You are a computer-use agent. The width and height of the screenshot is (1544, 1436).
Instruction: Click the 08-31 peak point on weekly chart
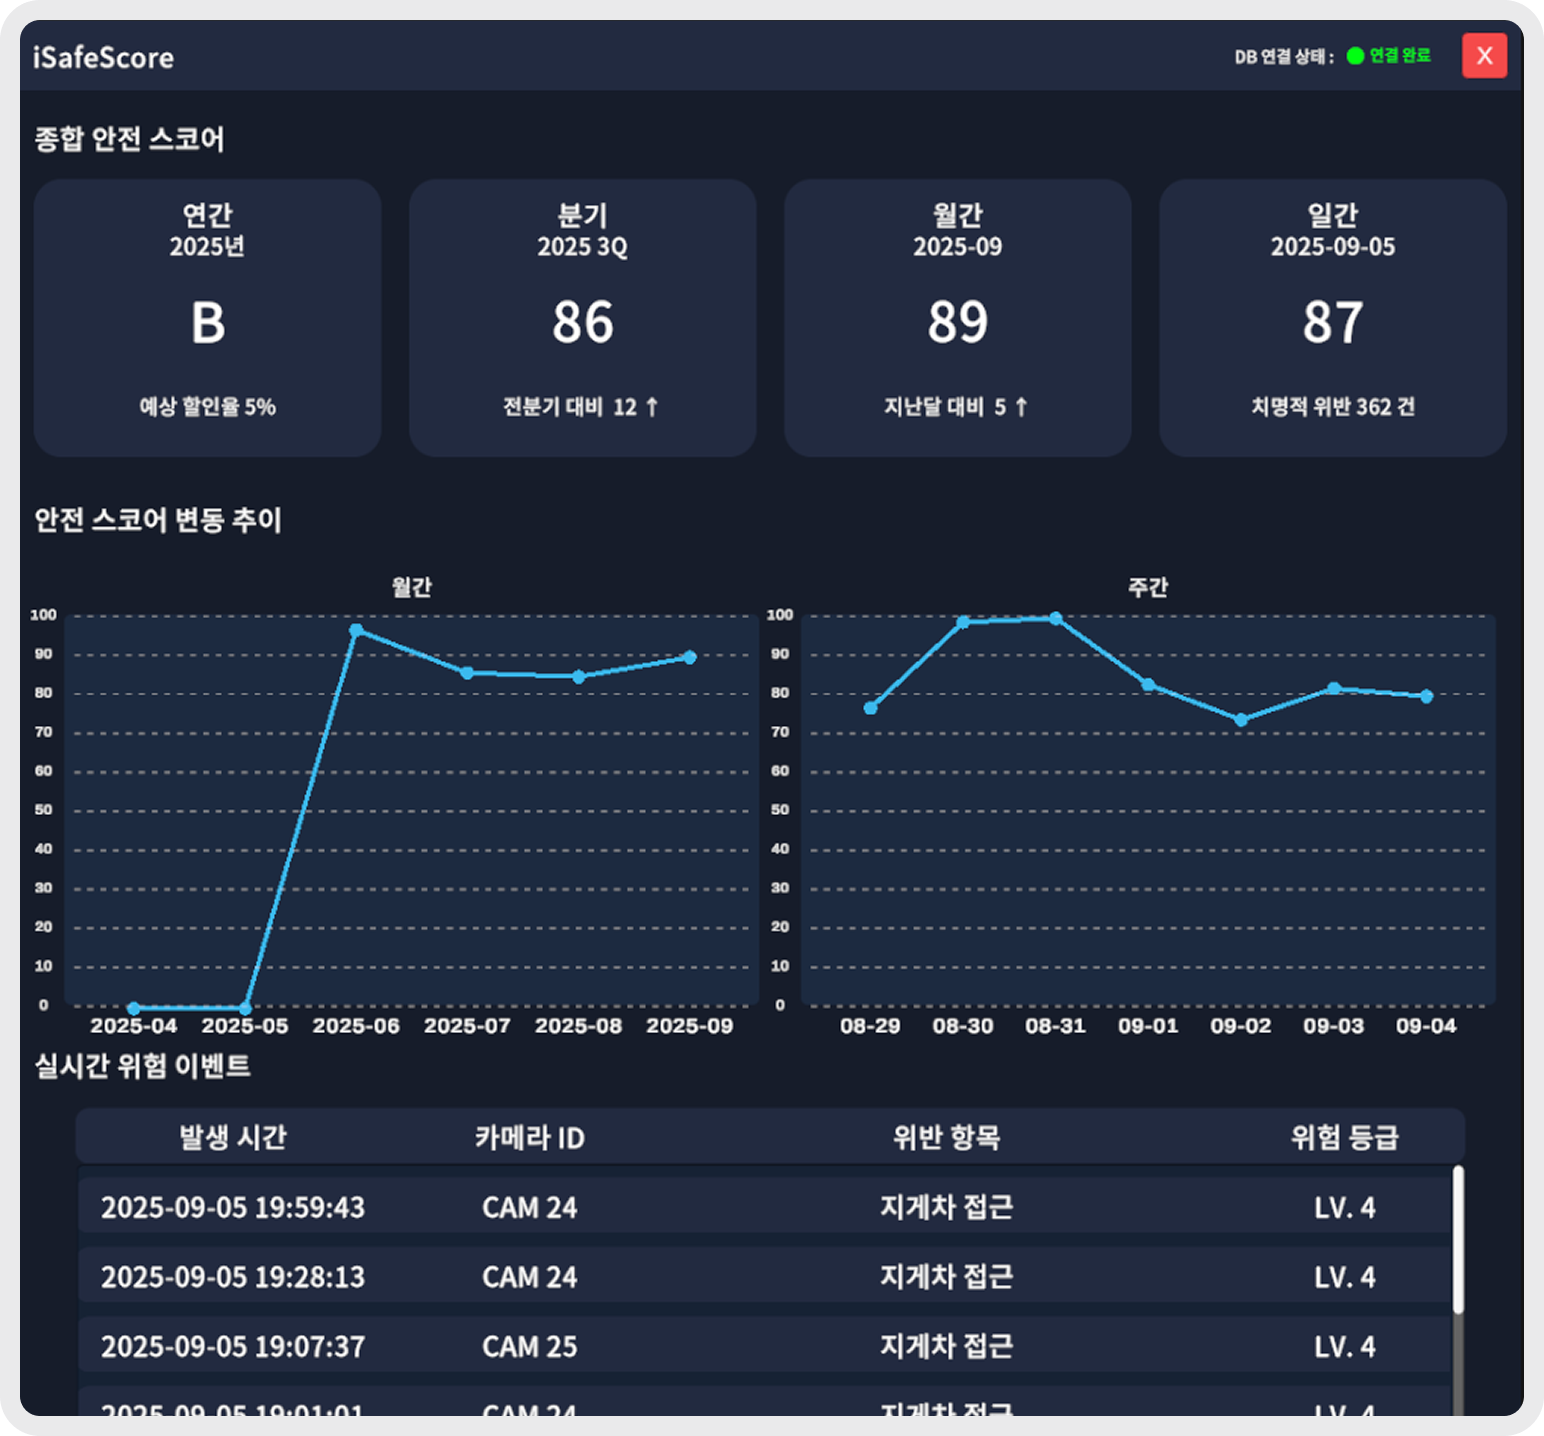(1056, 618)
